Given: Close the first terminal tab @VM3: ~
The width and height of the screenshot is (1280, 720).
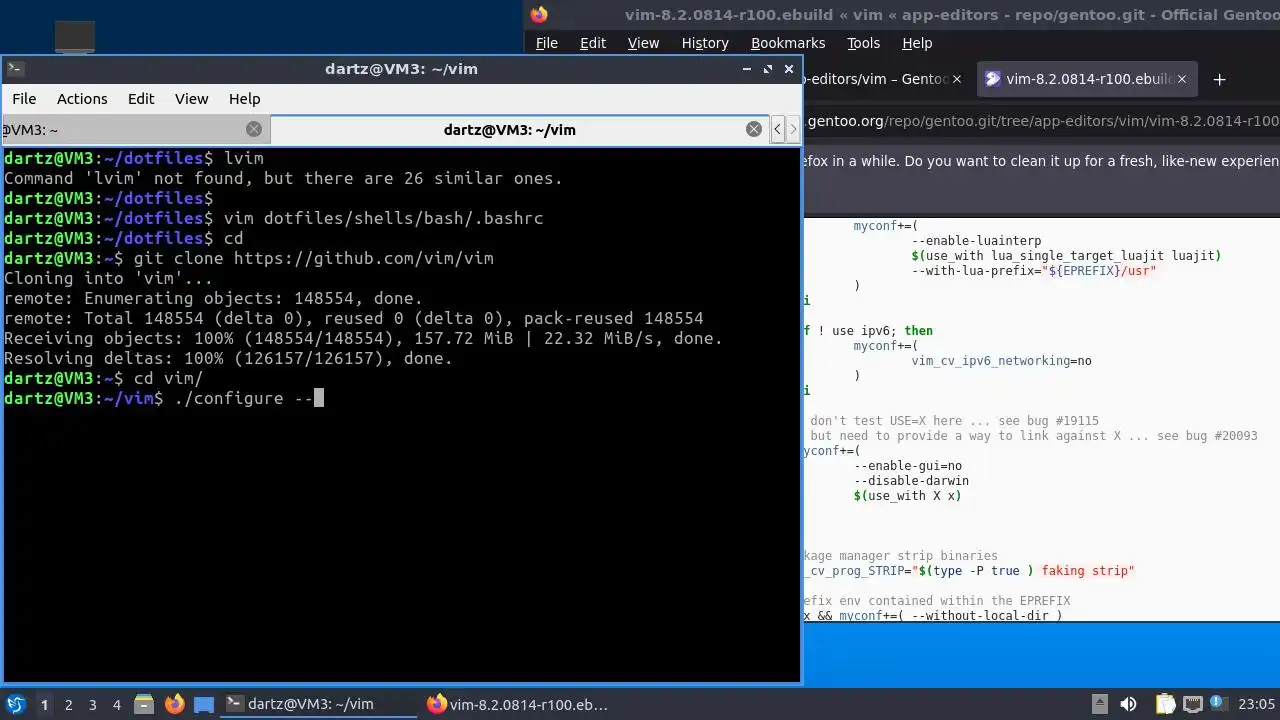Looking at the screenshot, I should tap(254, 129).
